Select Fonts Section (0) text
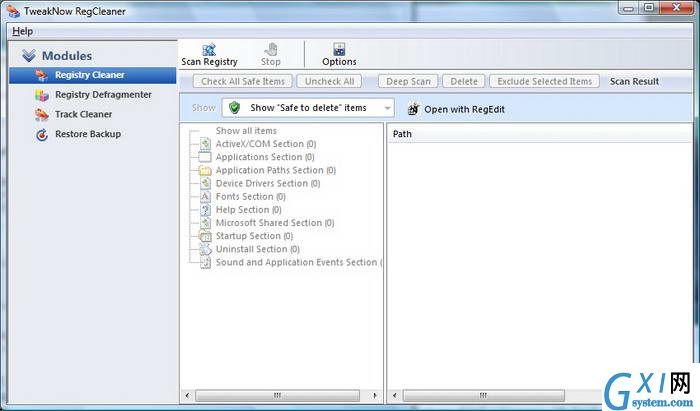700x411 pixels. 250,197
